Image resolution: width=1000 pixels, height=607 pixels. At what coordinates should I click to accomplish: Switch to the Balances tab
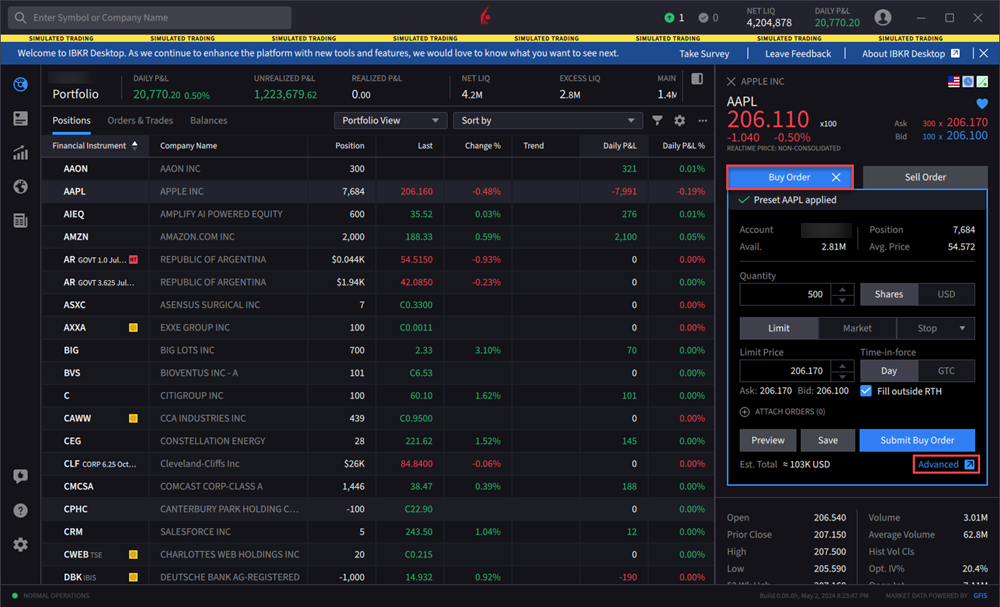tap(209, 121)
